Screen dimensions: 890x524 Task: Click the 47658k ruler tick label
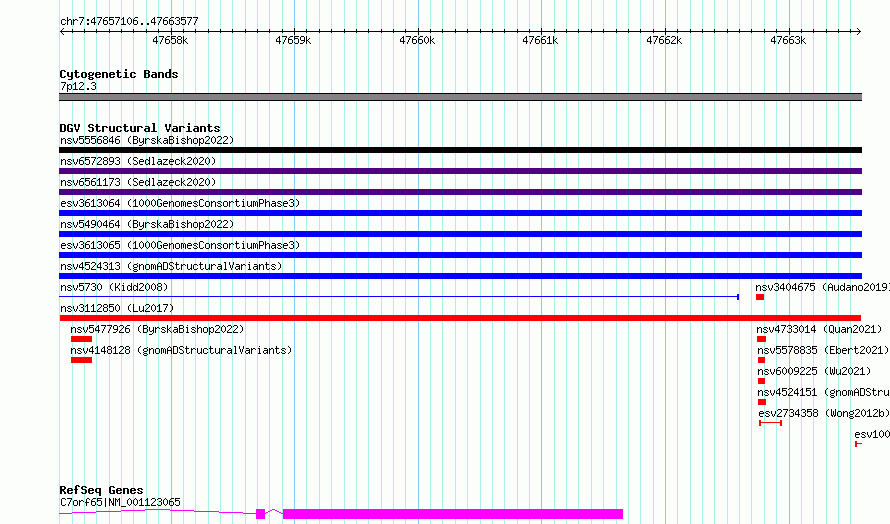pos(170,40)
